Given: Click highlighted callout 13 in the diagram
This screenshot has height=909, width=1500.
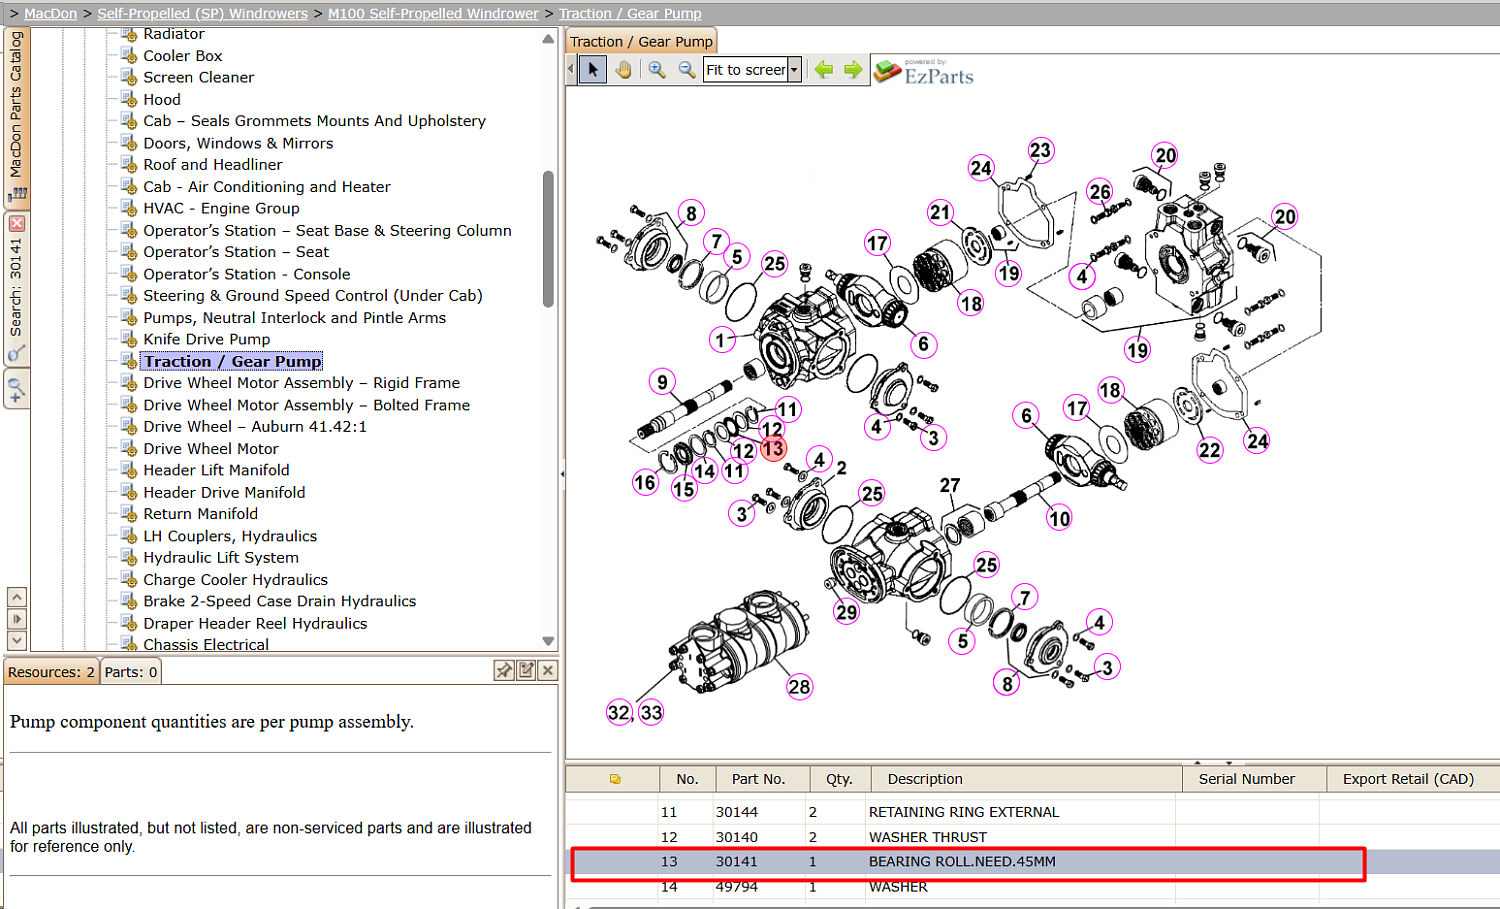Looking at the screenshot, I should coord(773,449).
